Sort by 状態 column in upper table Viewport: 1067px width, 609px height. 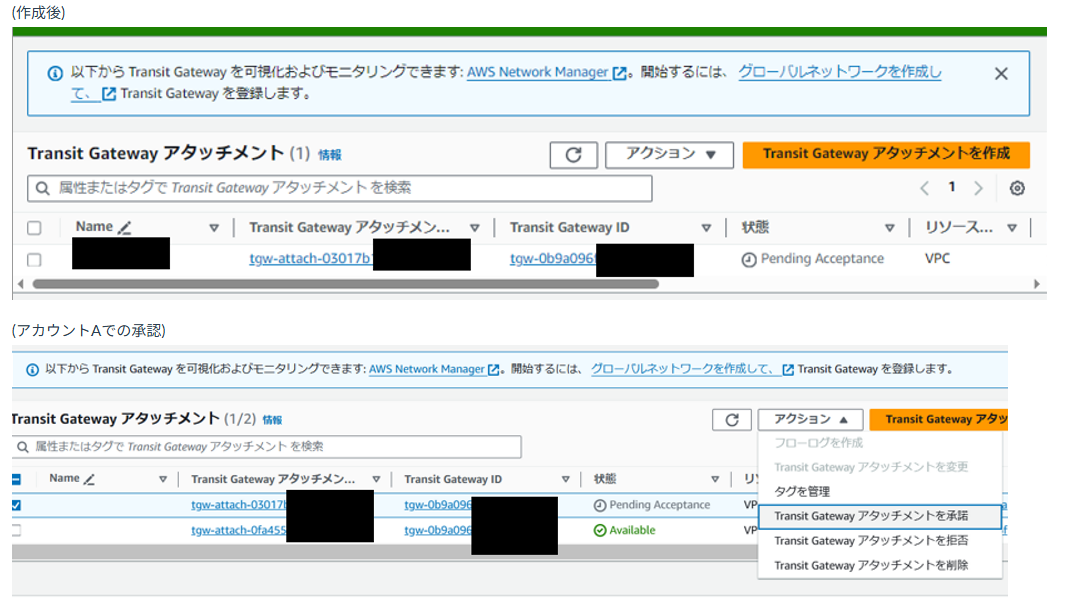[x=889, y=228]
